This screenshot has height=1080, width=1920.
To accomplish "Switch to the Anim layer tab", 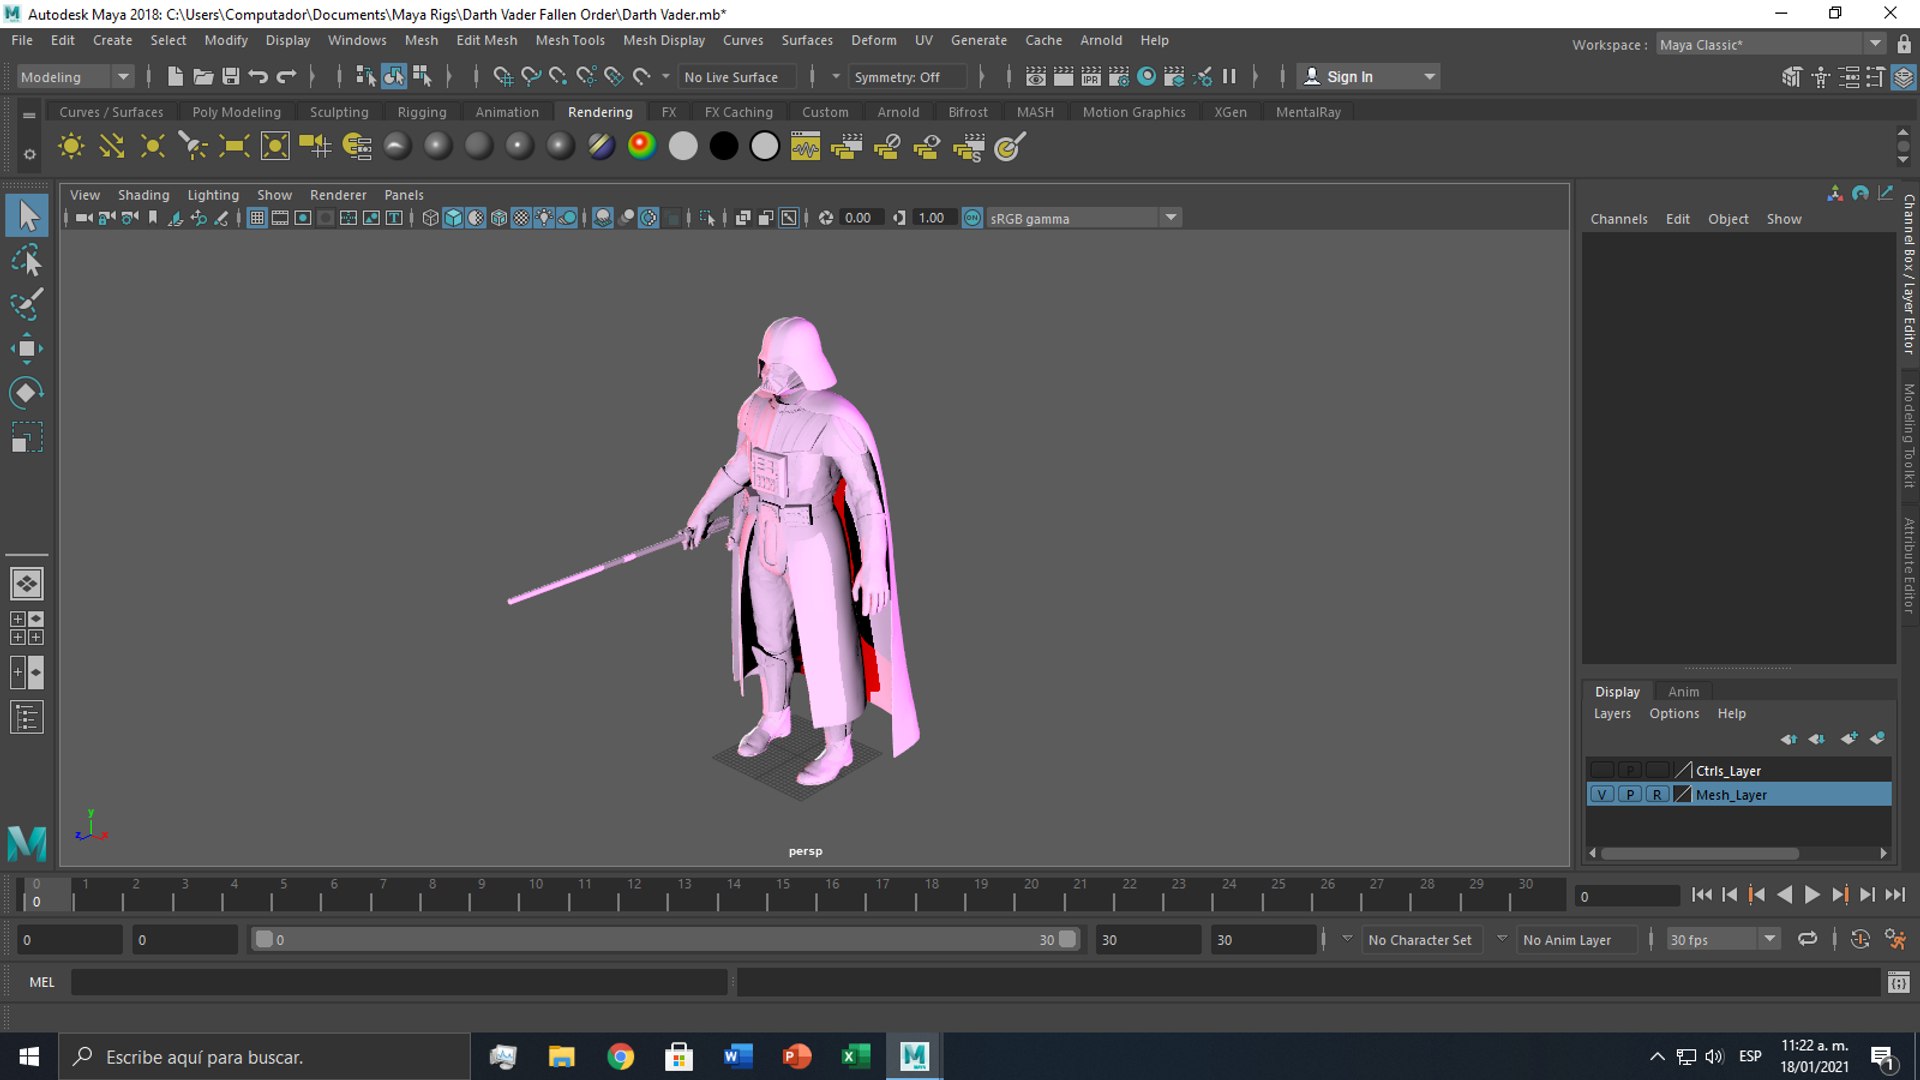I will 1683,692.
